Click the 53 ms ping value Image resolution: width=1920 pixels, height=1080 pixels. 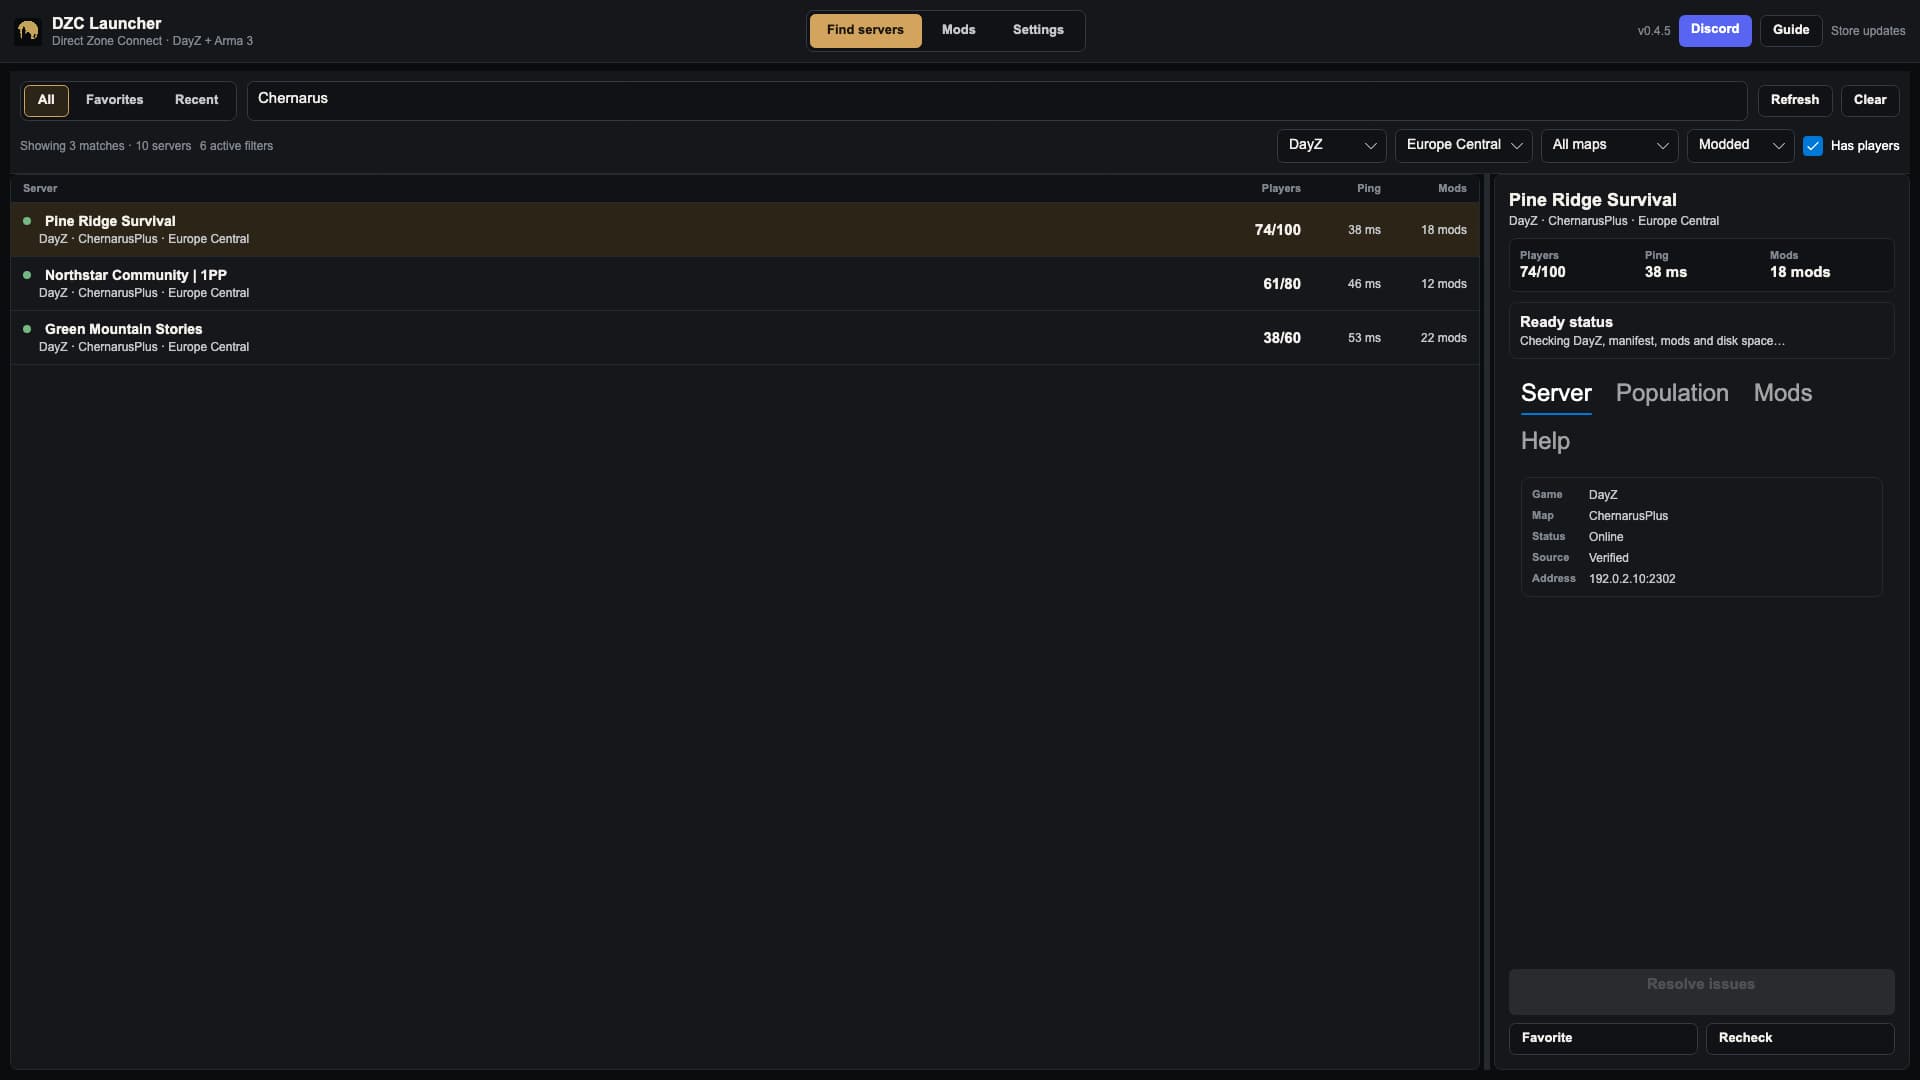(1364, 338)
